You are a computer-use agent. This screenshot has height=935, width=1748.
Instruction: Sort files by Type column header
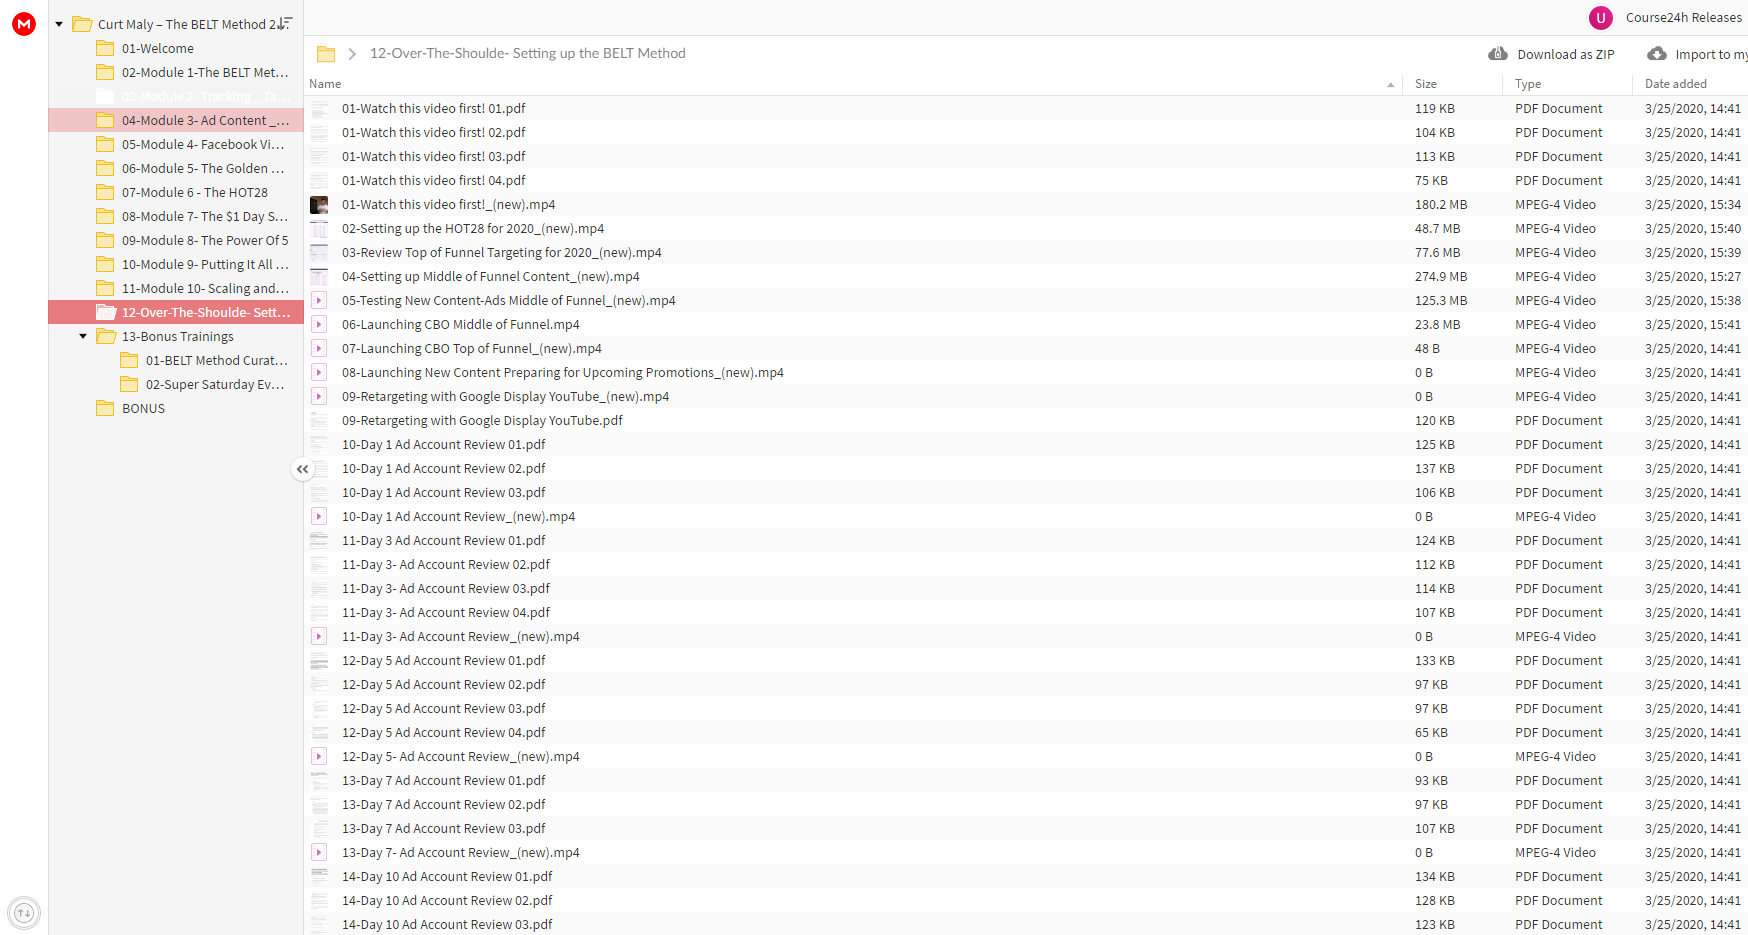pos(1528,84)
